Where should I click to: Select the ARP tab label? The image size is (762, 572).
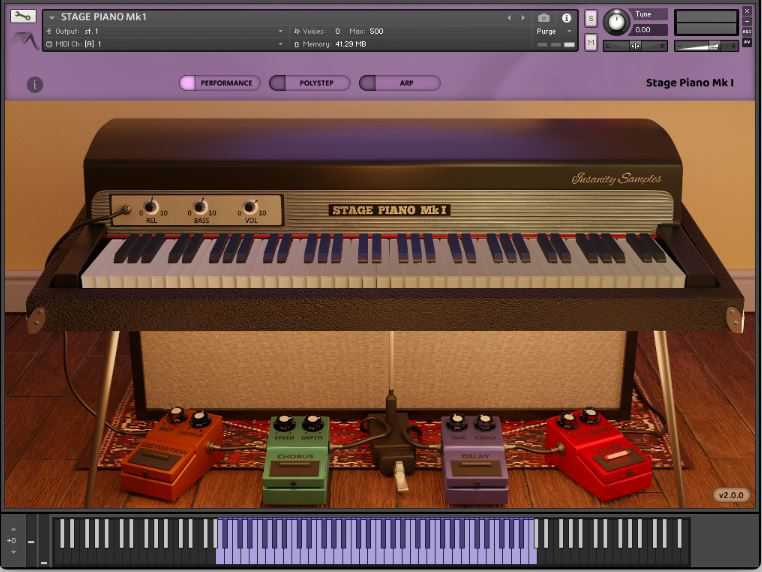[x=406, y=83]
